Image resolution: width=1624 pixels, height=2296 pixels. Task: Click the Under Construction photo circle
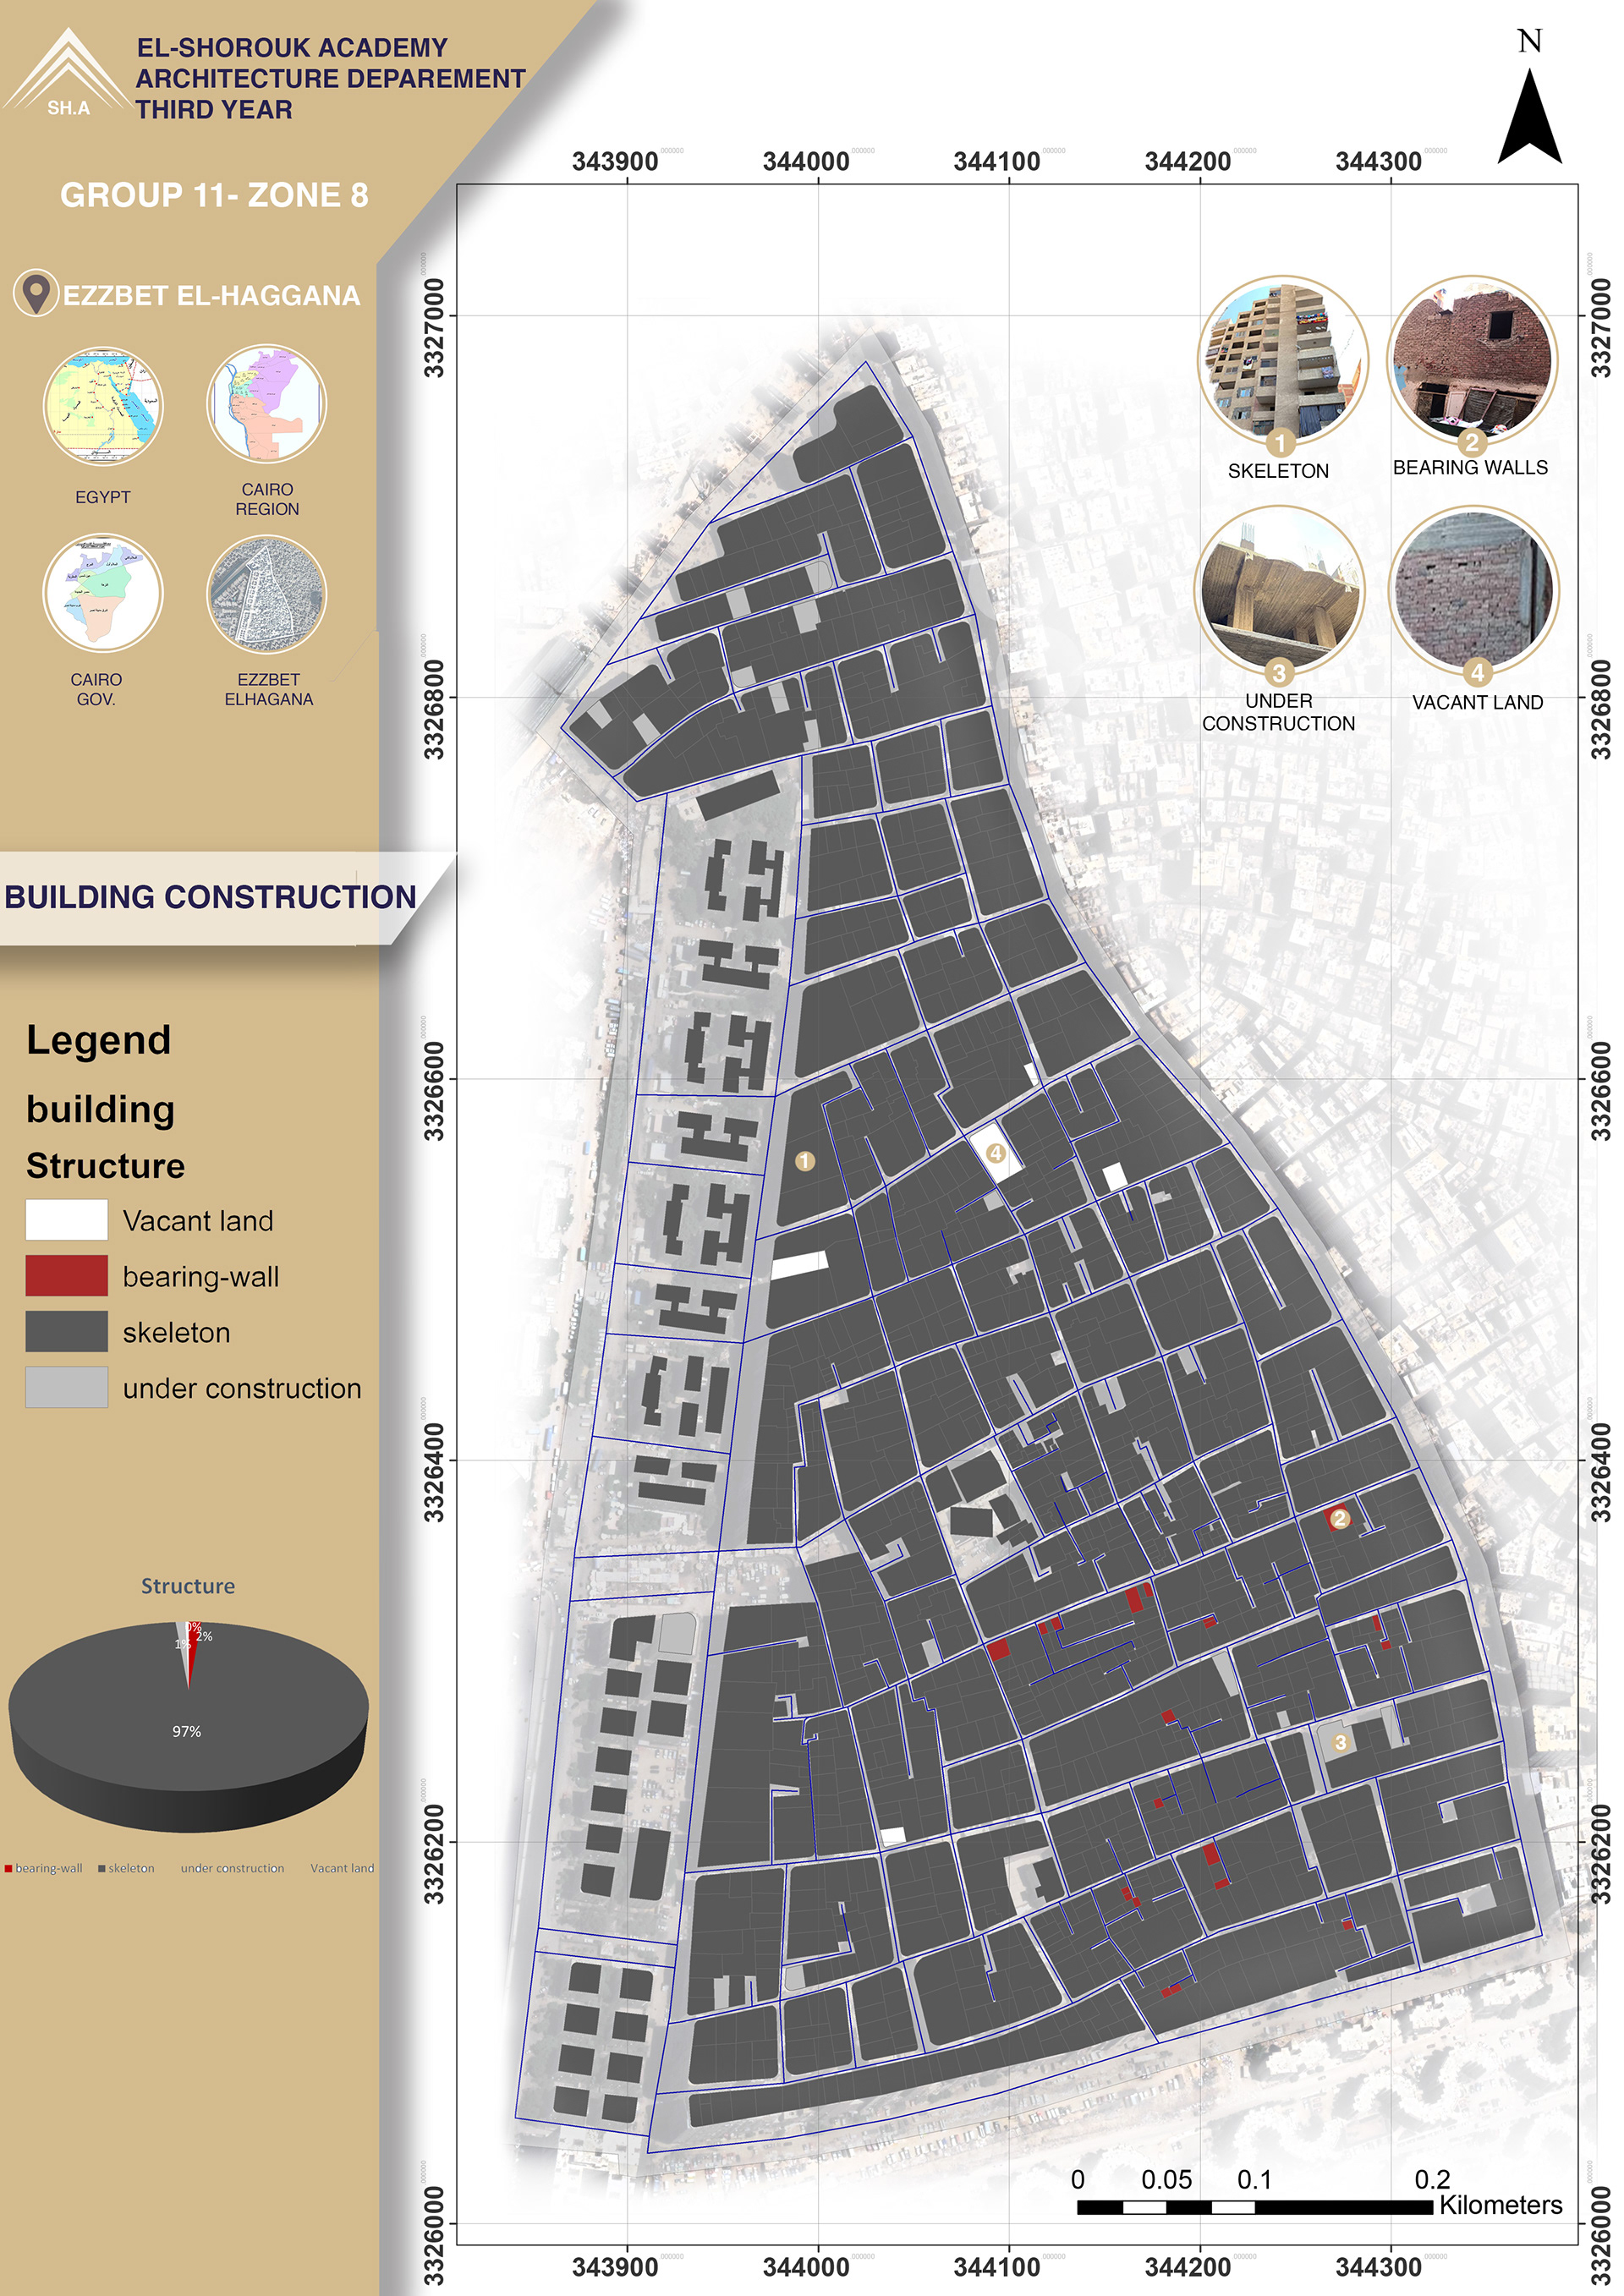click(1279, 590)
